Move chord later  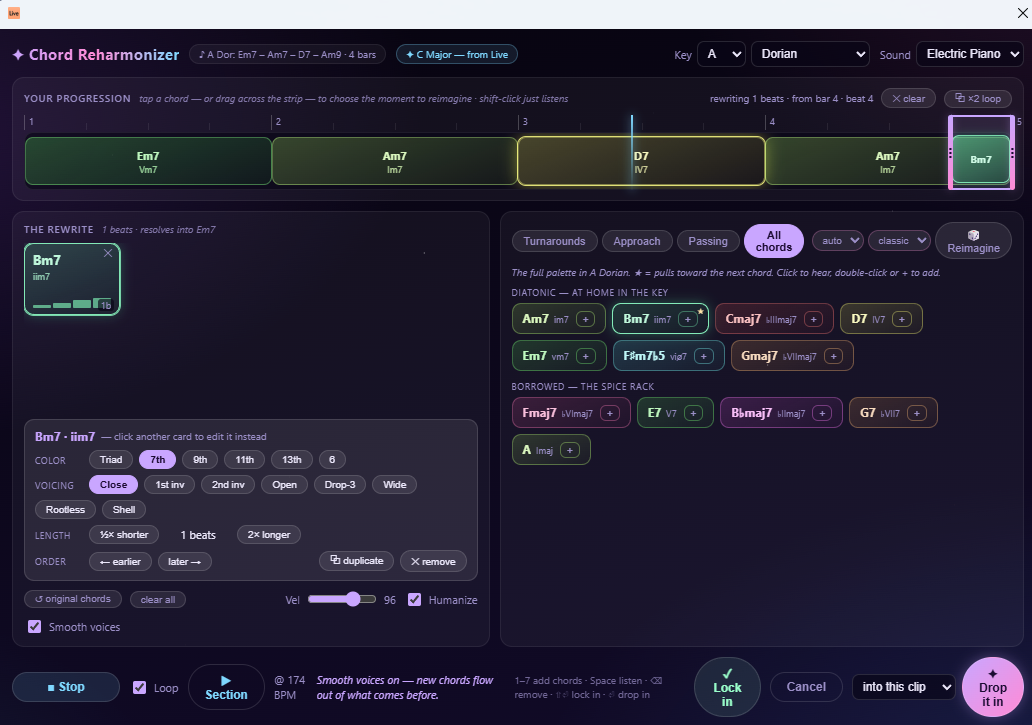(x=184, y=562)
